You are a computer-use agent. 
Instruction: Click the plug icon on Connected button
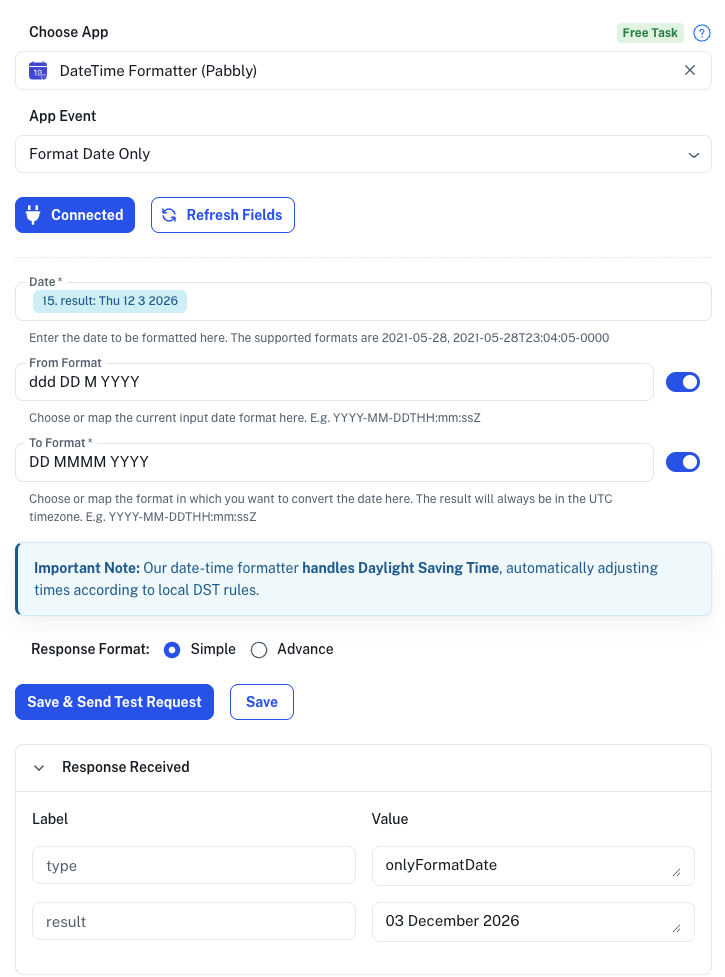(x=33, y=215)
